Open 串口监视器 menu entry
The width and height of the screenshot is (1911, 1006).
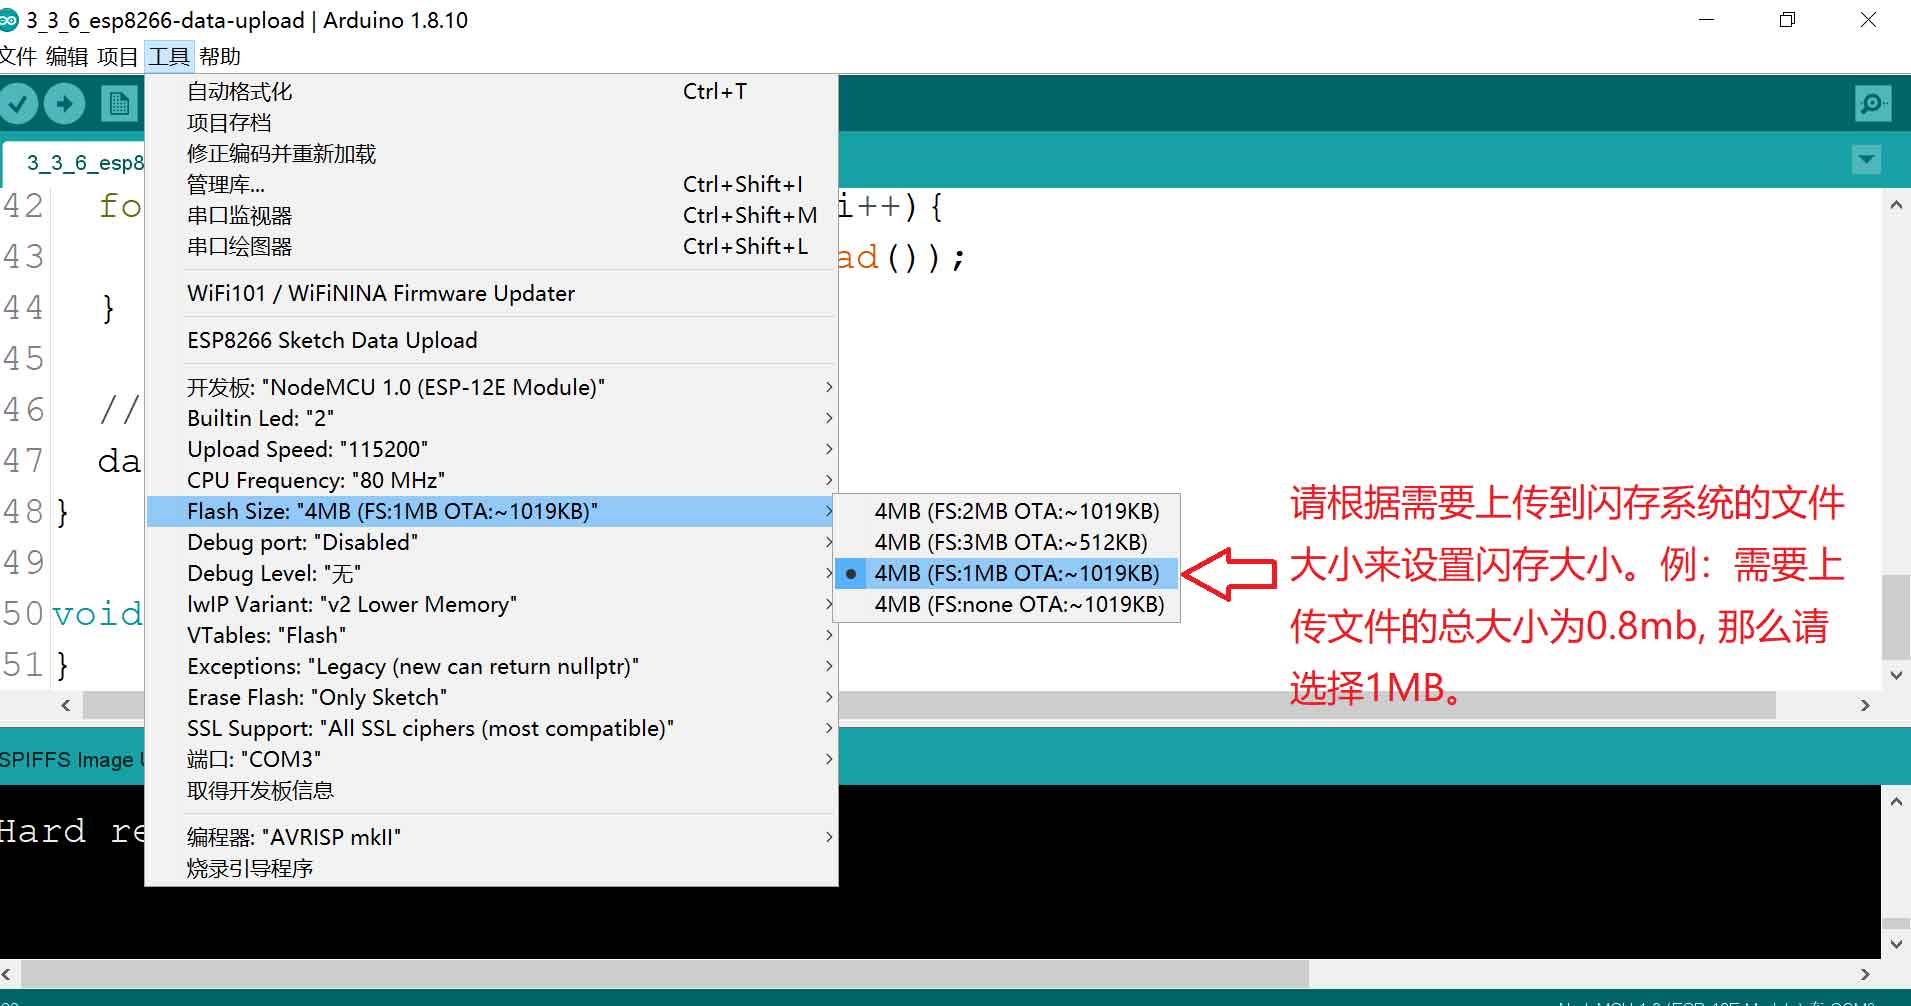pos(491,216)
